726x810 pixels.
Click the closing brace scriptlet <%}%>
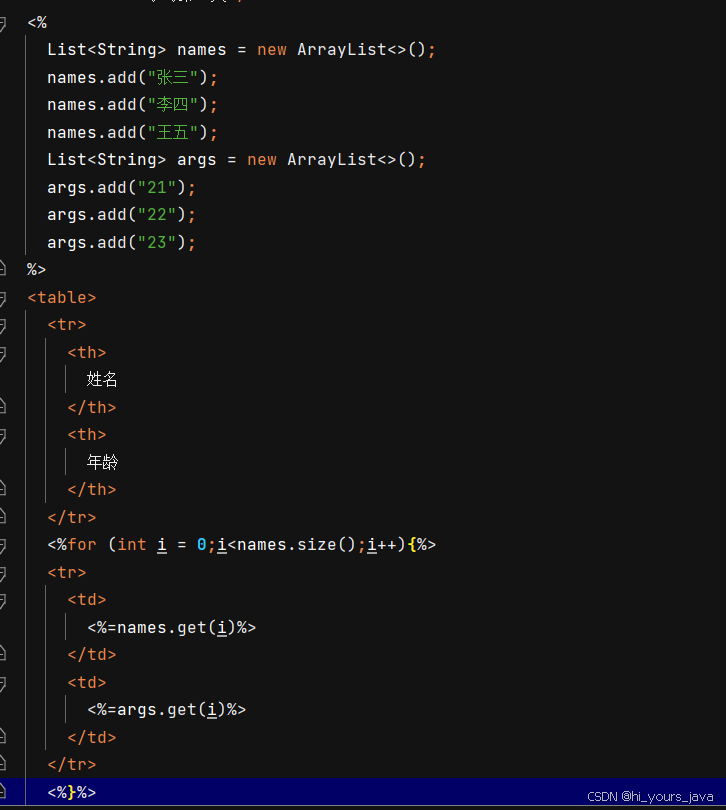(71, 792)
